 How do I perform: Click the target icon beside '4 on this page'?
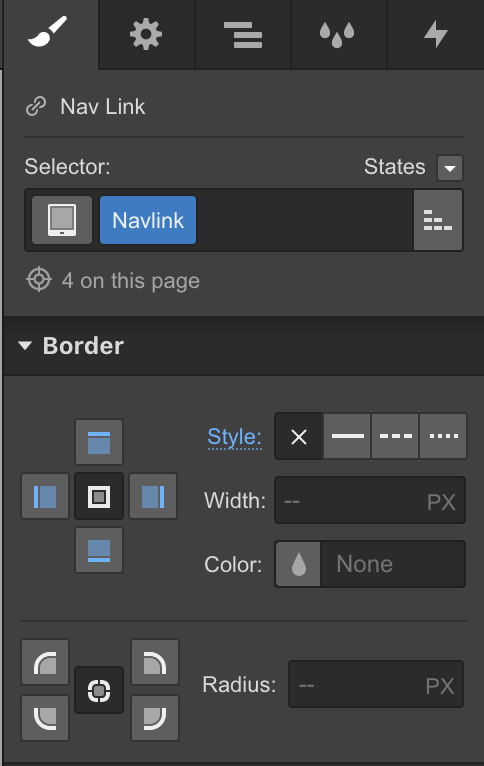39,280
